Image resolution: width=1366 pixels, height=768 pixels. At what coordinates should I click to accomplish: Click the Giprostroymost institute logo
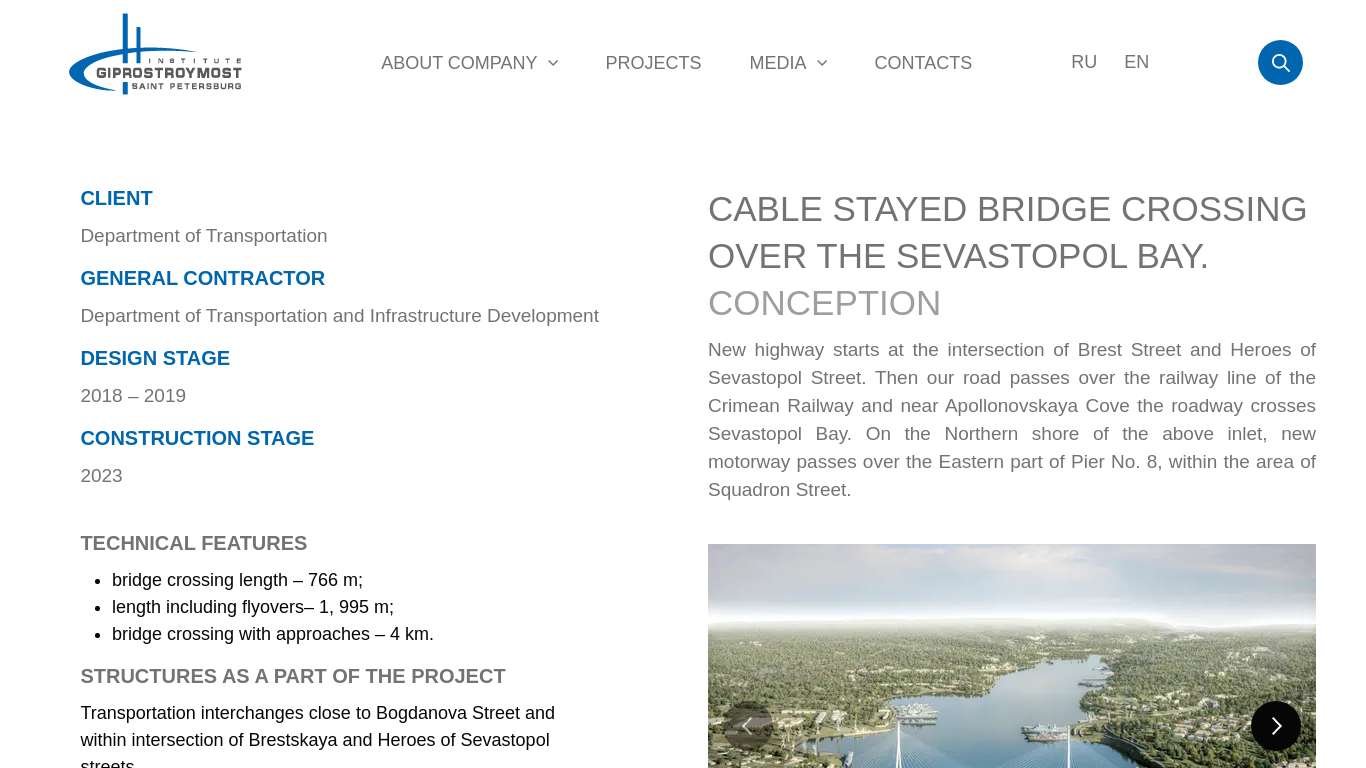coord(155,53)
